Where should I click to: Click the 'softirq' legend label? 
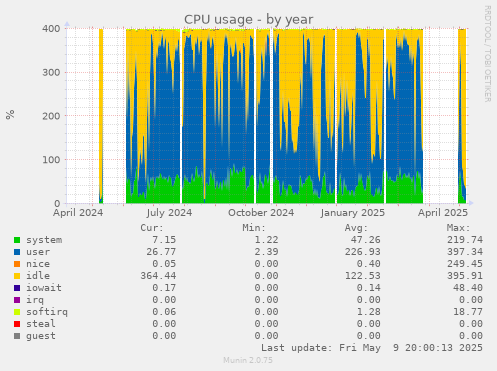pos(47,312)
